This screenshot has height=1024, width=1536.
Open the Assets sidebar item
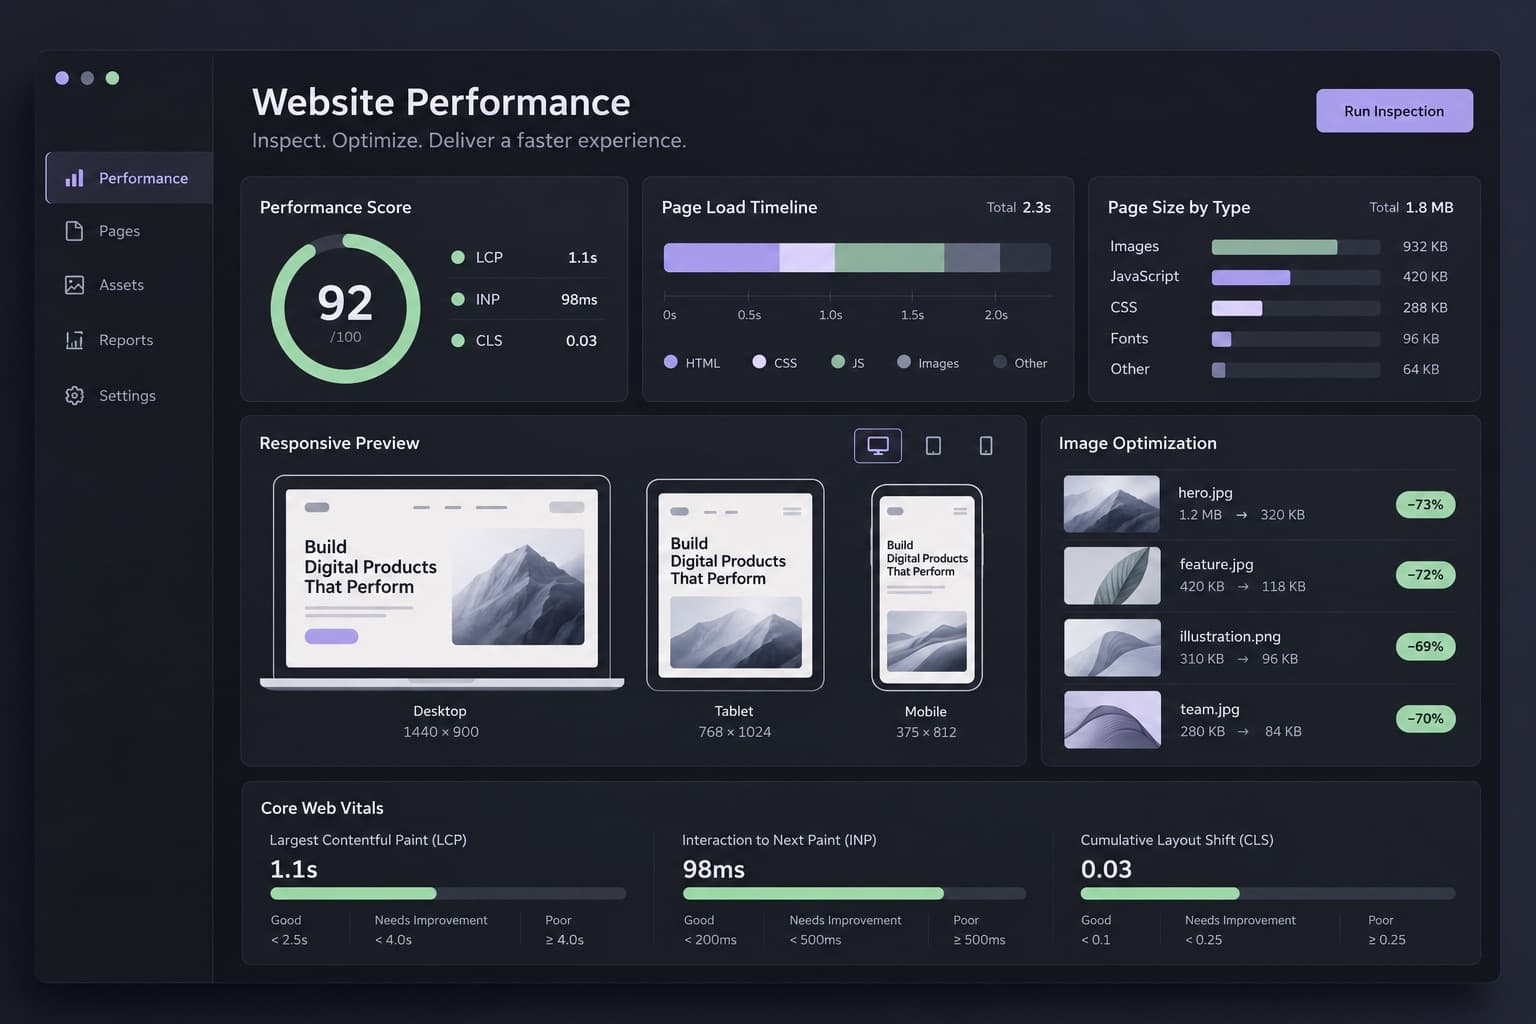(129, 285)
